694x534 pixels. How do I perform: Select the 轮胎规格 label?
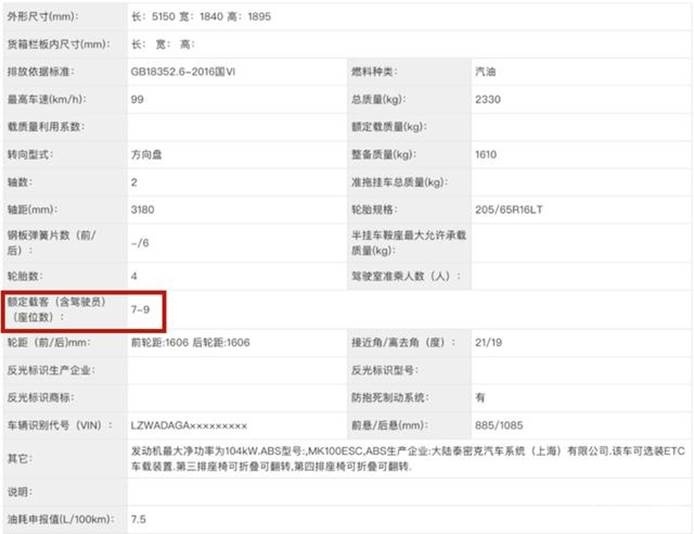(x=374, y=209)
